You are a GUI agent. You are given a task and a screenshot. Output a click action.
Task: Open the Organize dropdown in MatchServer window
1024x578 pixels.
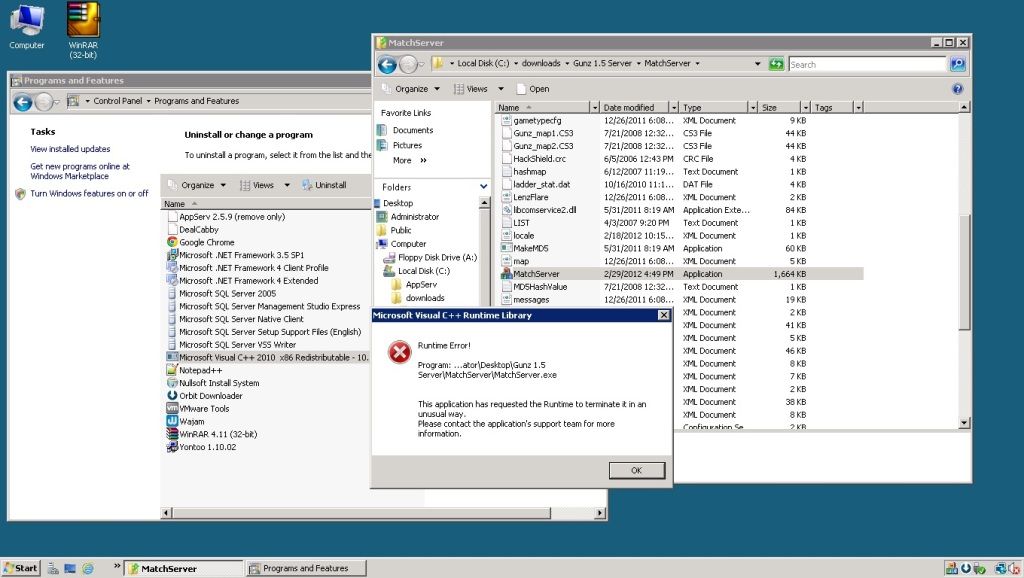coord(411,89)
